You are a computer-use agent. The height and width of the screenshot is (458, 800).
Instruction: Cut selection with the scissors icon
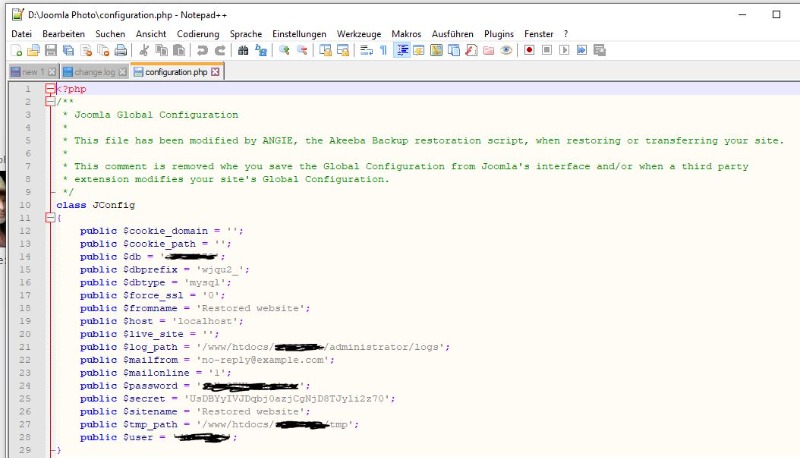coord(144,50)
